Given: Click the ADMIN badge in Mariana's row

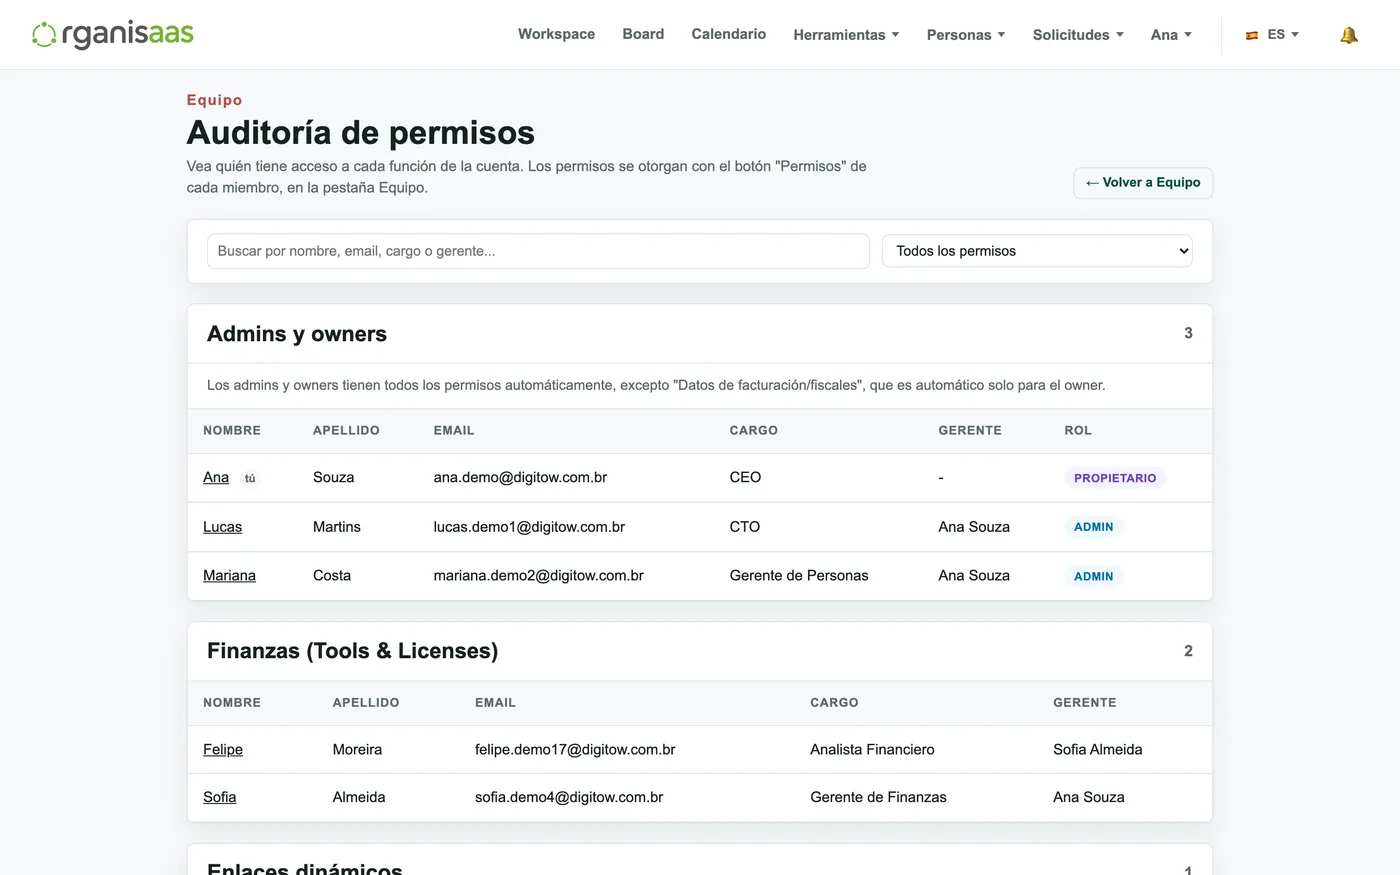Looking at the screenshot, I should (x=1094, y=576).
